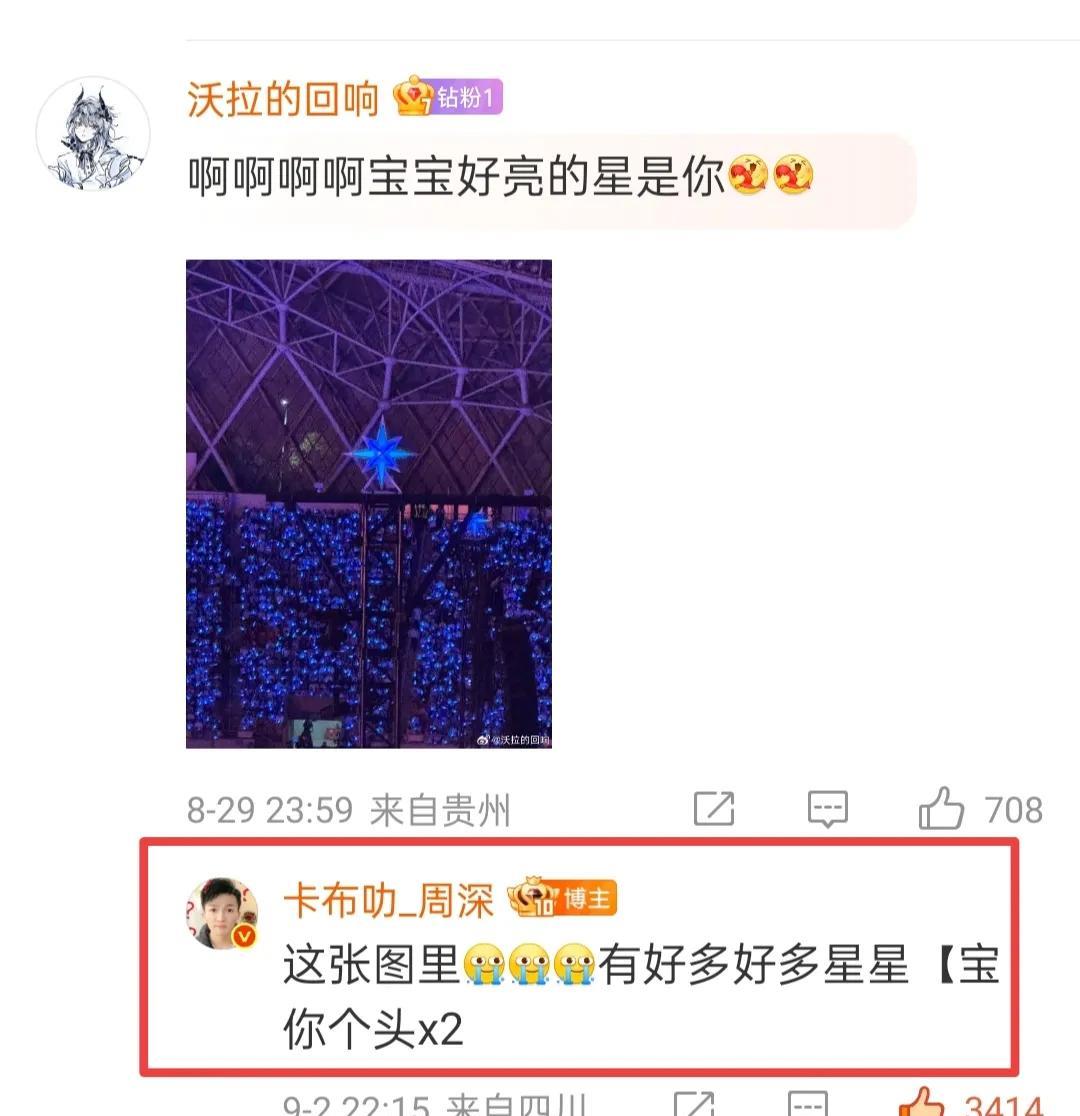1080x1116 pixels.
Task: Click the 3414 like count
Action: coord(1004,1105)
